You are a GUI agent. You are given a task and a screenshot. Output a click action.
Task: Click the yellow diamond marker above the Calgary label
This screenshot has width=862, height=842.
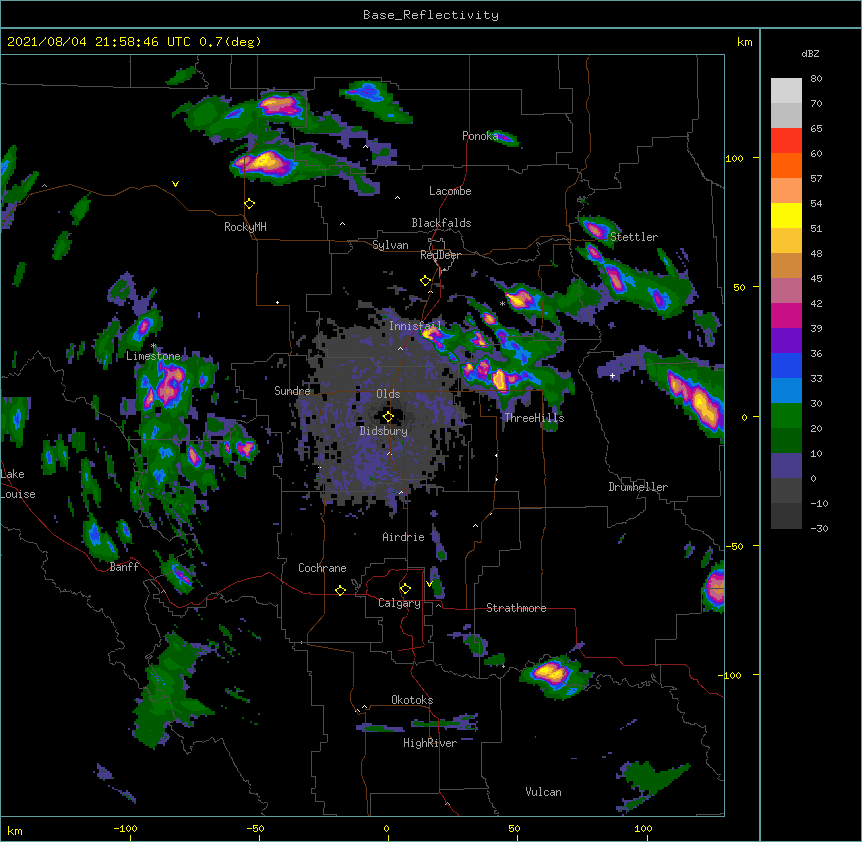pos(405,589)
